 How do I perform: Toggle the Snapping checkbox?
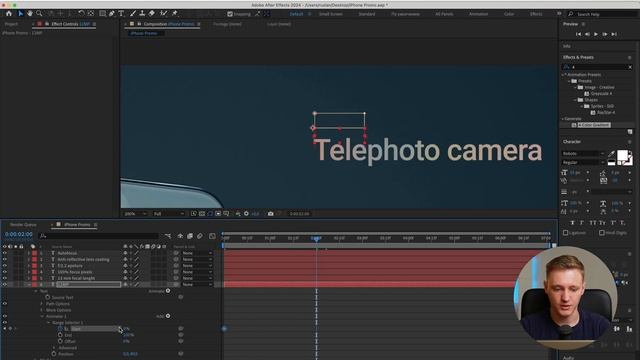pyautogui.click(x=230, y=14)
